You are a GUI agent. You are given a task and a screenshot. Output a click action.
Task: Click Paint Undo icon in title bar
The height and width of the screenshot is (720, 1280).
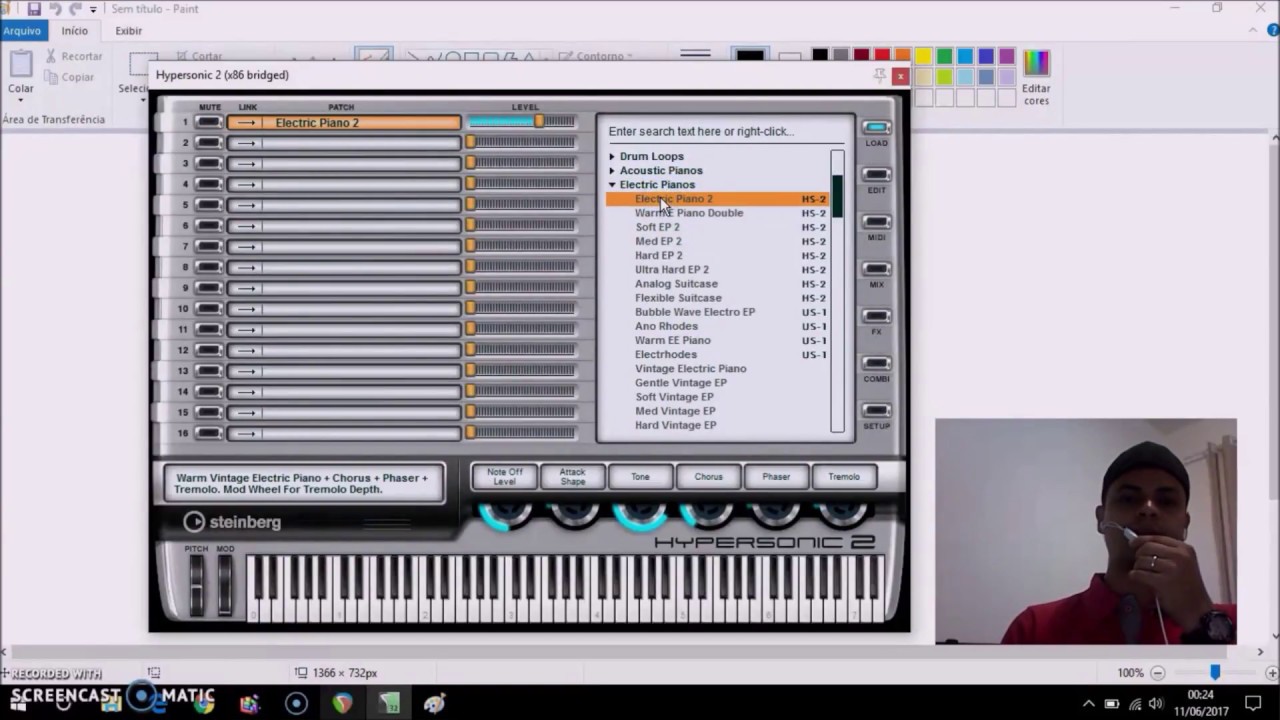click(55, 9)
